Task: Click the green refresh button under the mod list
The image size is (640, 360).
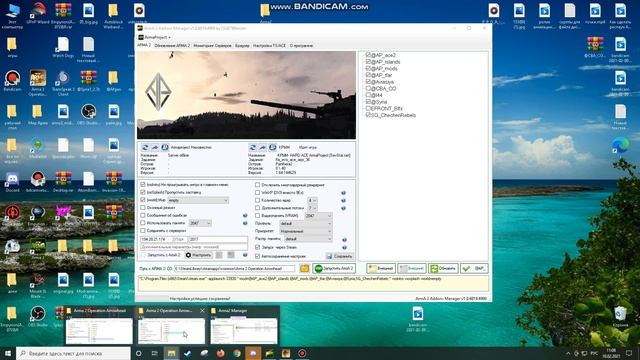Action: pyautogui.click(x=443, y=269)
